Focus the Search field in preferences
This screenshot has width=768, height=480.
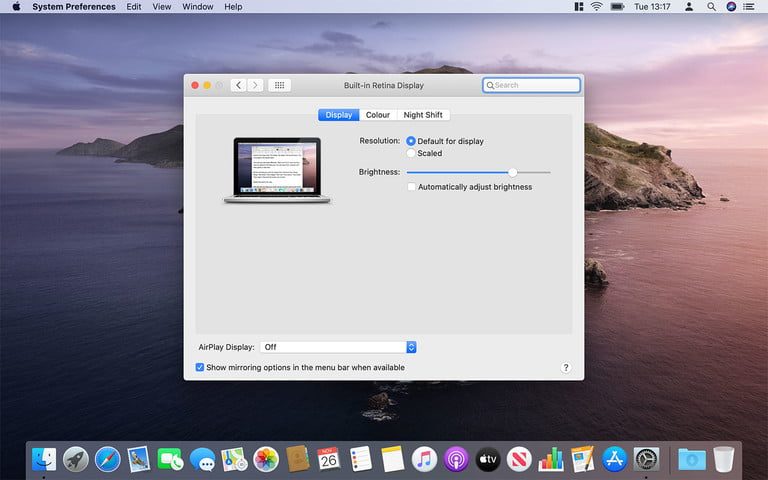[531, 85]
